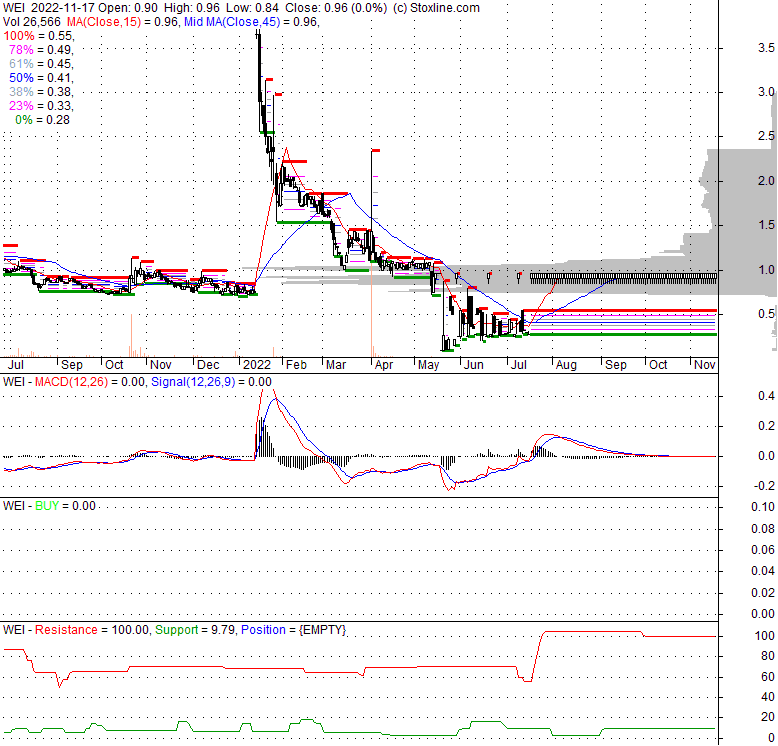
Task: Click the 'Mid MA(Close,45)' blue label
Action: [x=232, y=22]
